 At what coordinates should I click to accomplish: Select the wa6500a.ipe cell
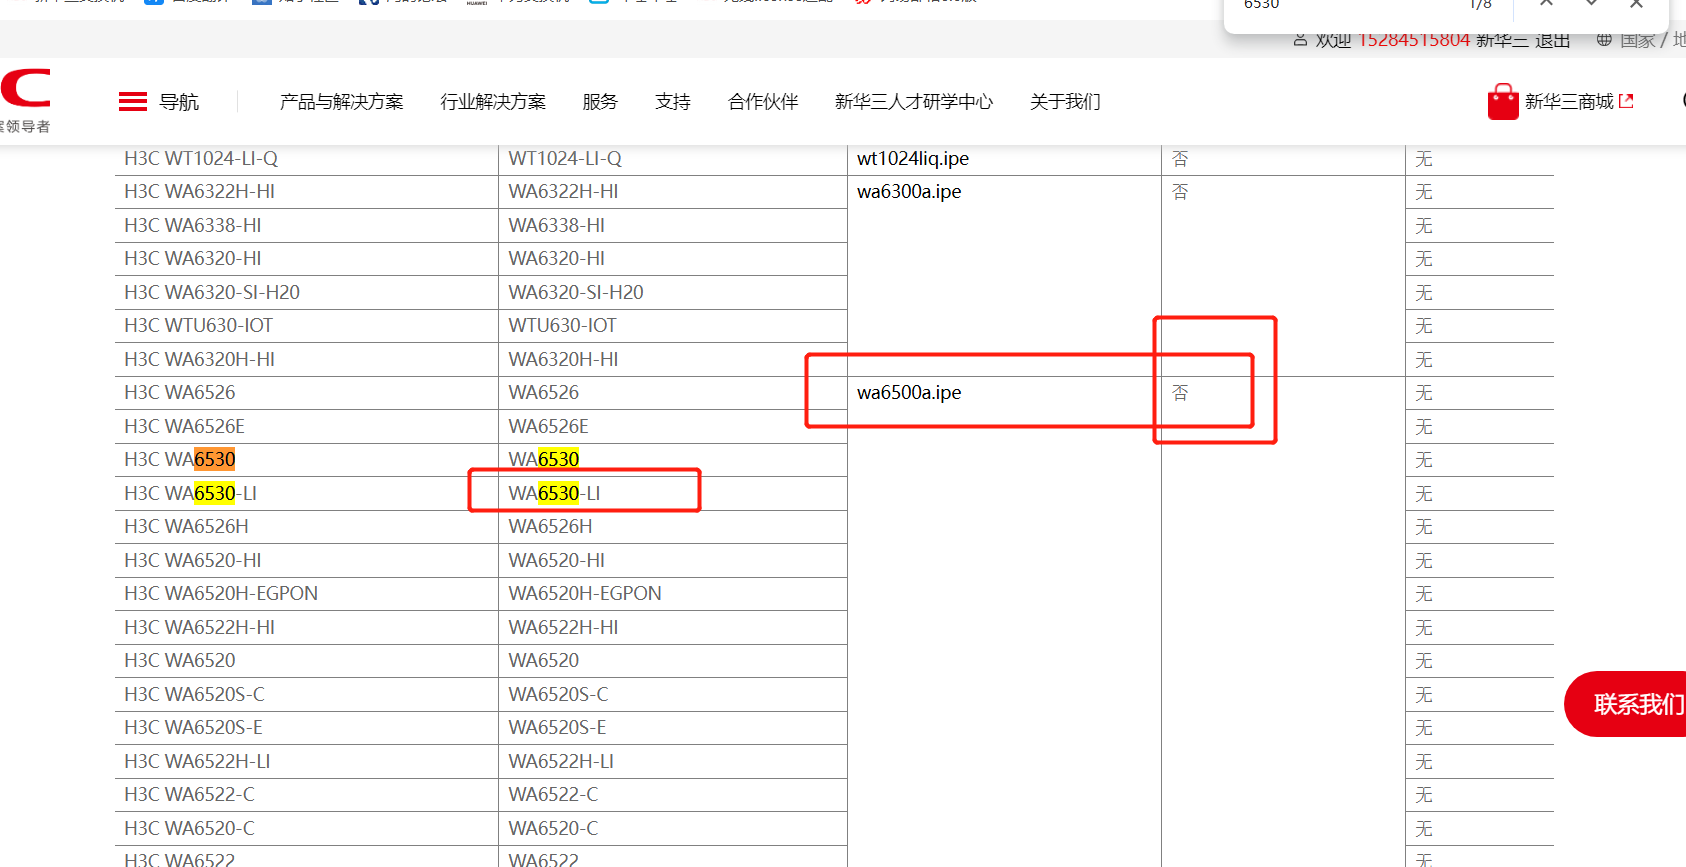click(x=909, y=393)
